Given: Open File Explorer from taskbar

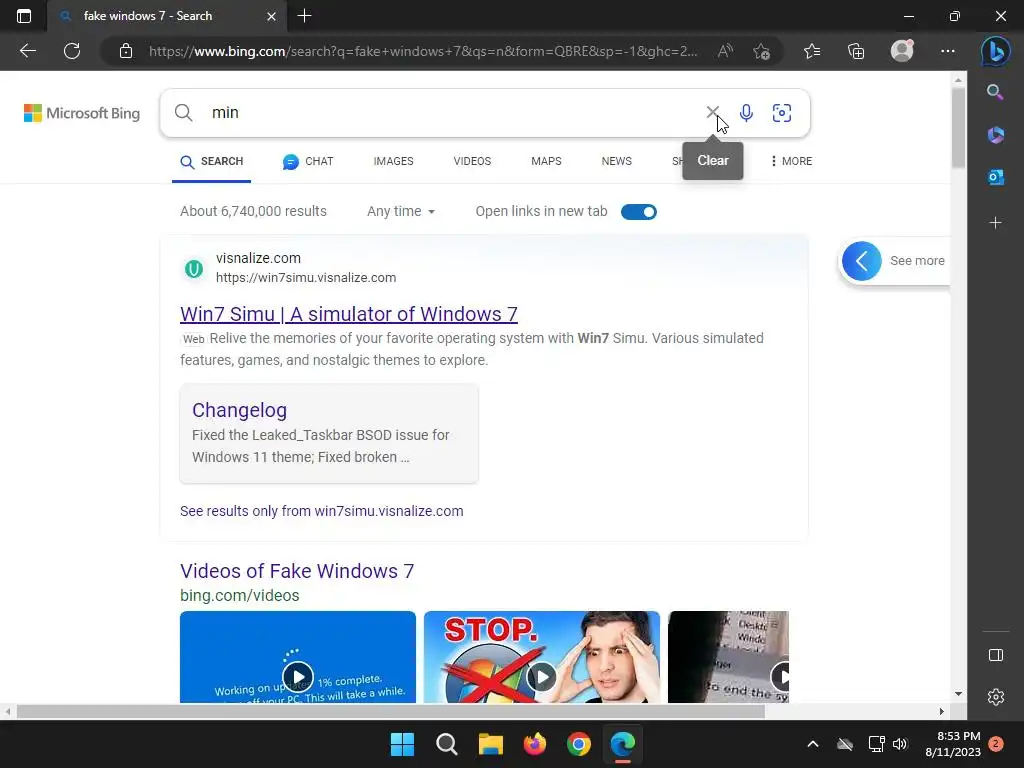Looking at the screenshot, I should 490,744.
